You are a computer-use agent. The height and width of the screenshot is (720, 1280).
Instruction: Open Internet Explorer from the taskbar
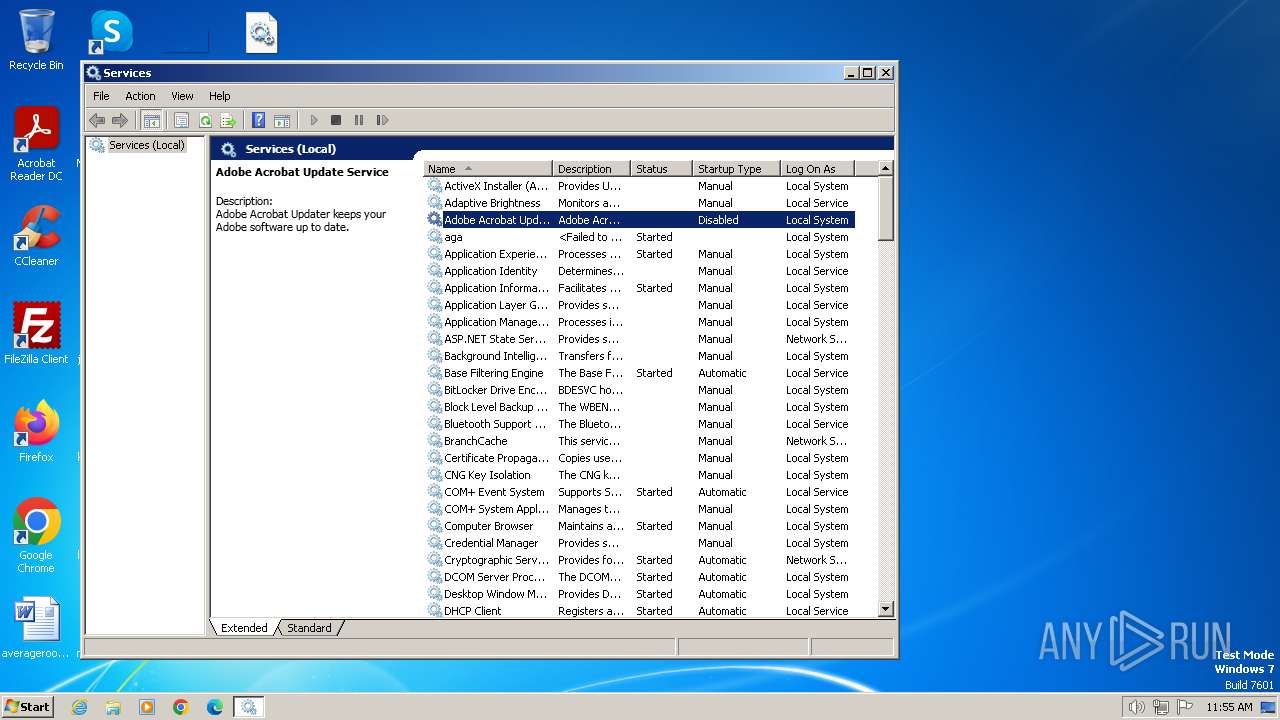point(79,707)
